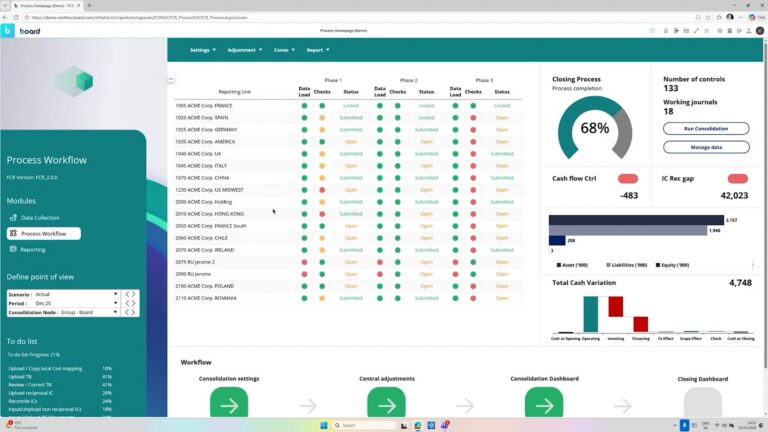Open Teams icon in taskbar
Image resolution: width=768 pixels, height=432 pixels.
[445, 425]
